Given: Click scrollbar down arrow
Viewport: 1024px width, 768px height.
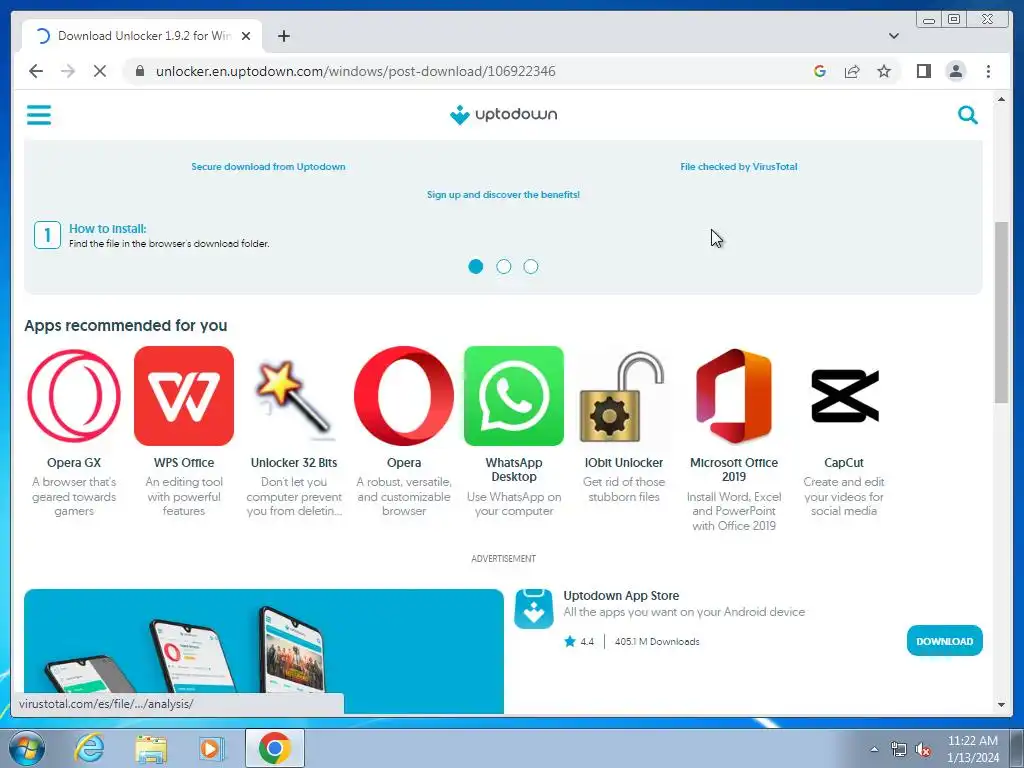Looking at the screenshot, I should [x=1001, y=705].
